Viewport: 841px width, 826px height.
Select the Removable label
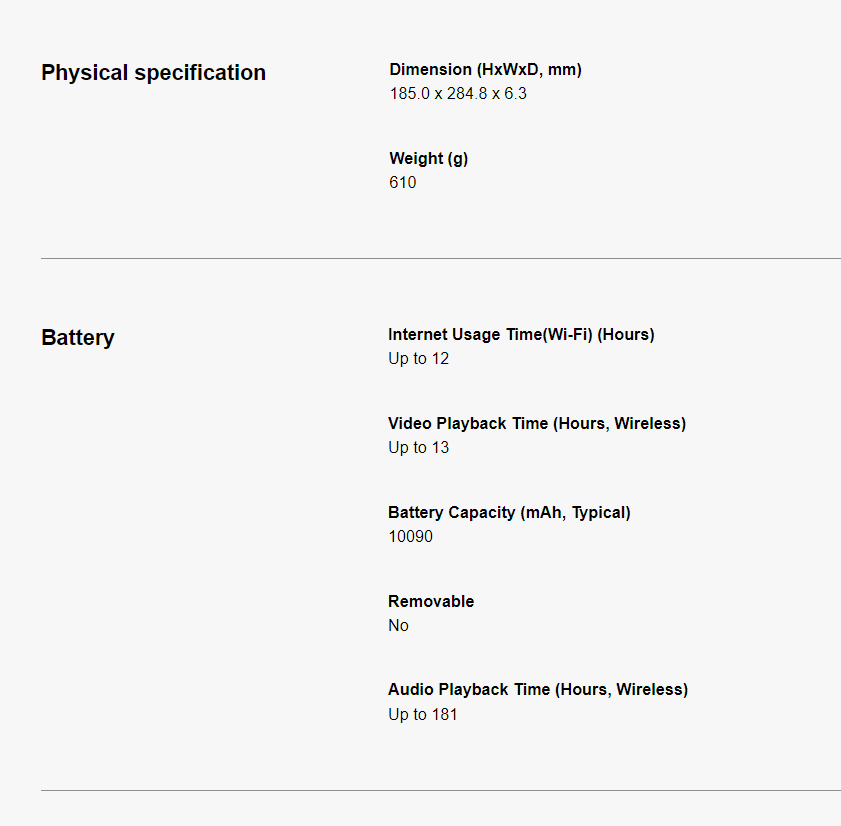tap(431, 602)
